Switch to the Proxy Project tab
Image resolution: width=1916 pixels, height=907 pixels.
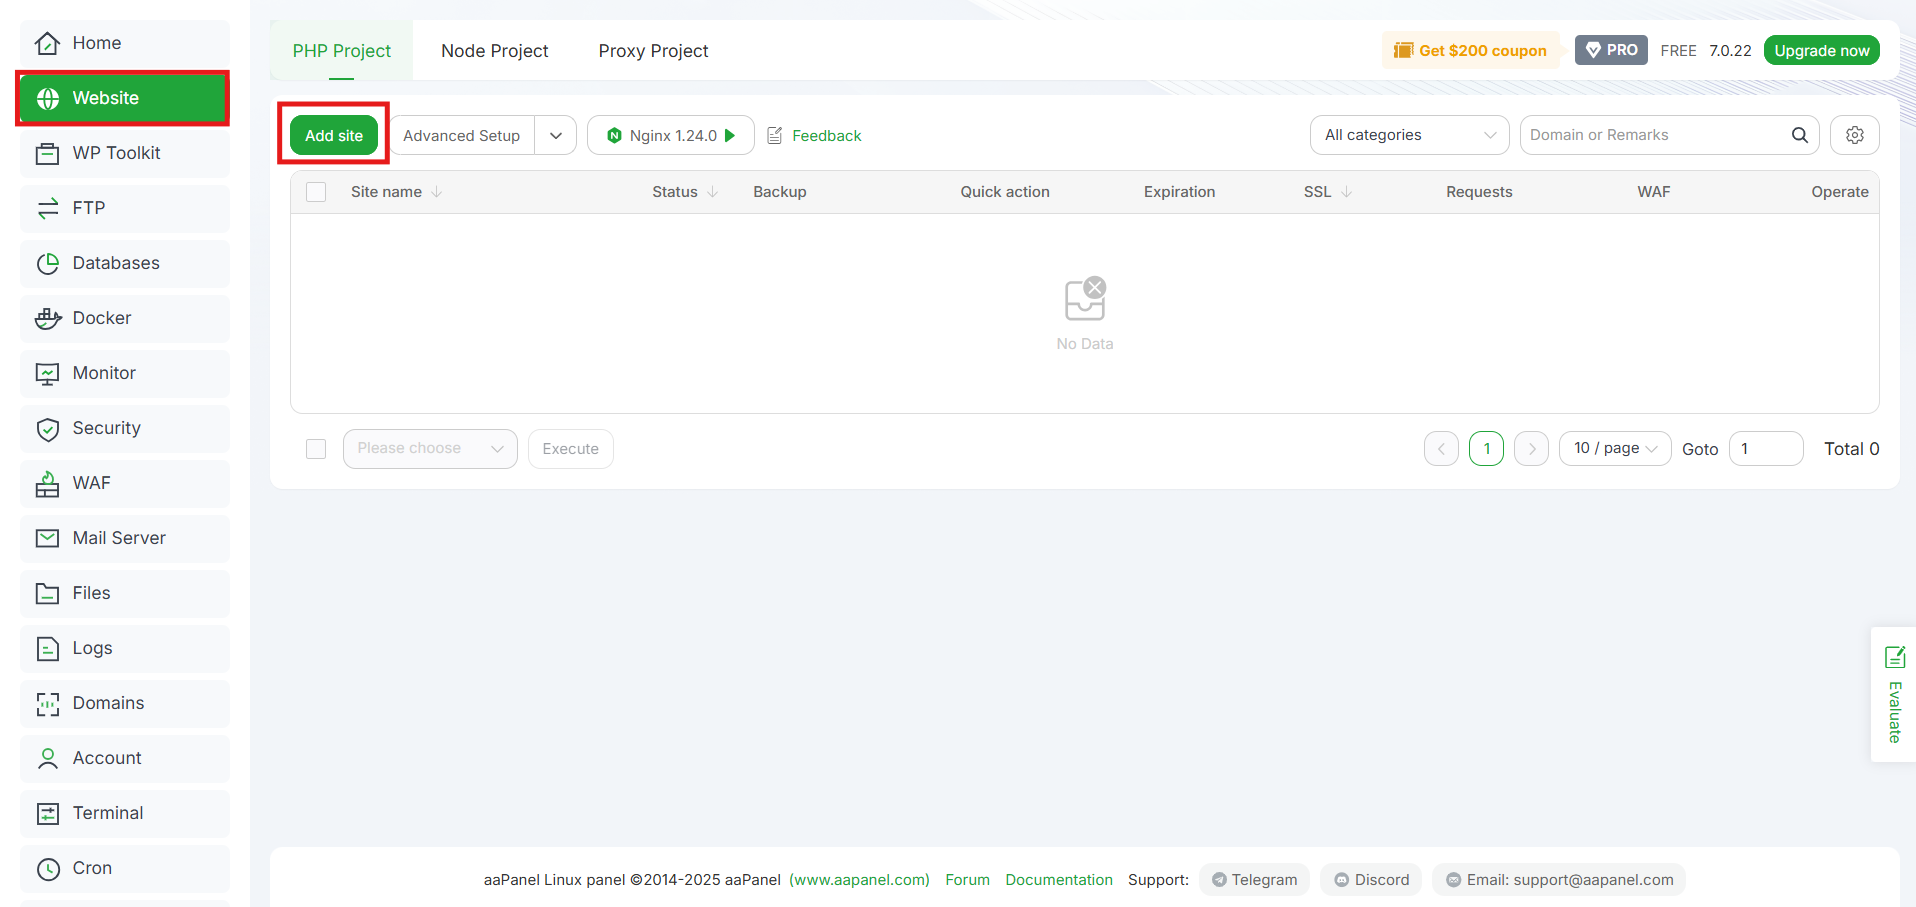point(653,51)
